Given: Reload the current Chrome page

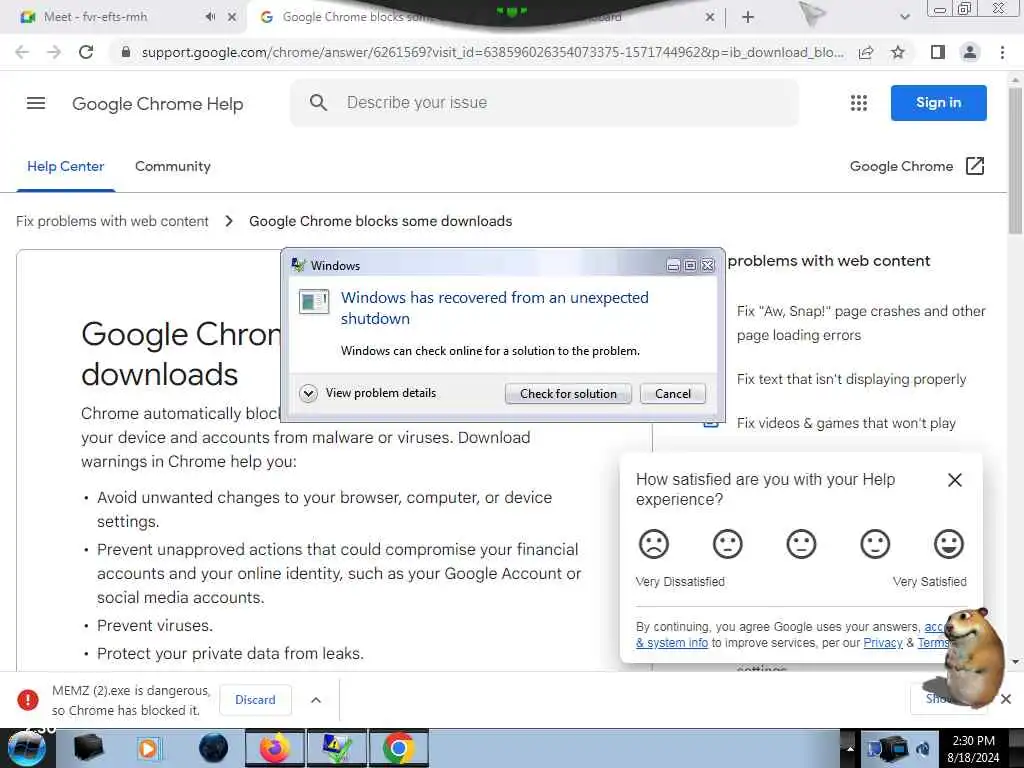Looking at the screenshot, I should click(86, 52).
